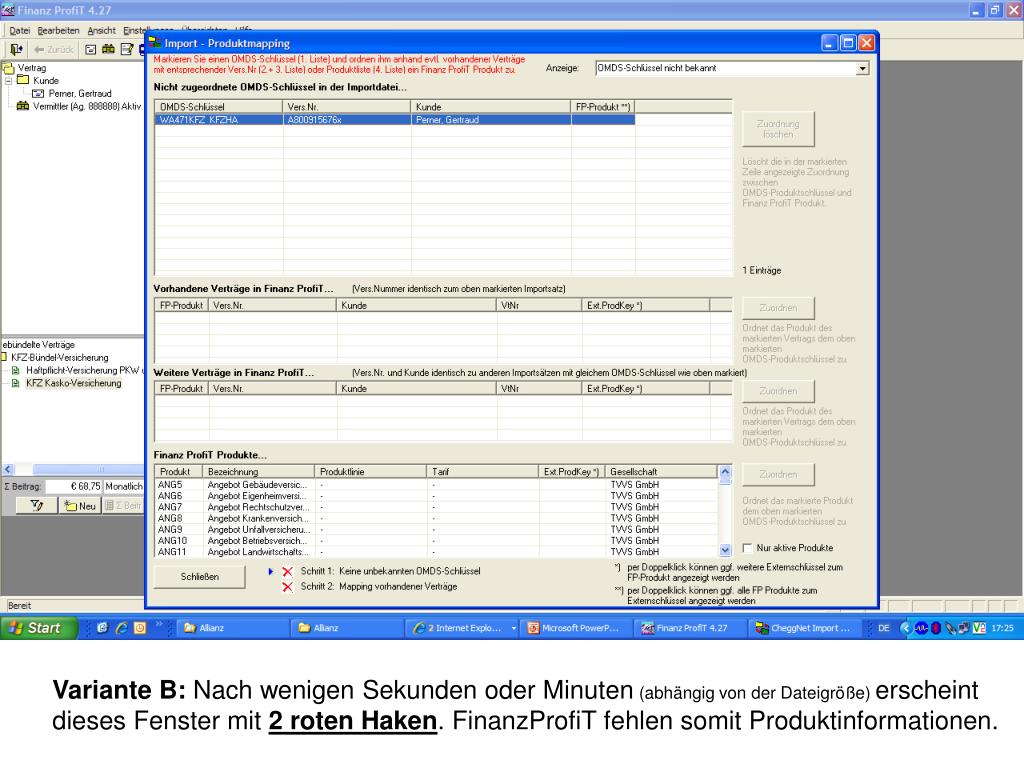1024x768 pixels.
Task: Click the Vertrag folder icon in tree
Action: (8, 67)
